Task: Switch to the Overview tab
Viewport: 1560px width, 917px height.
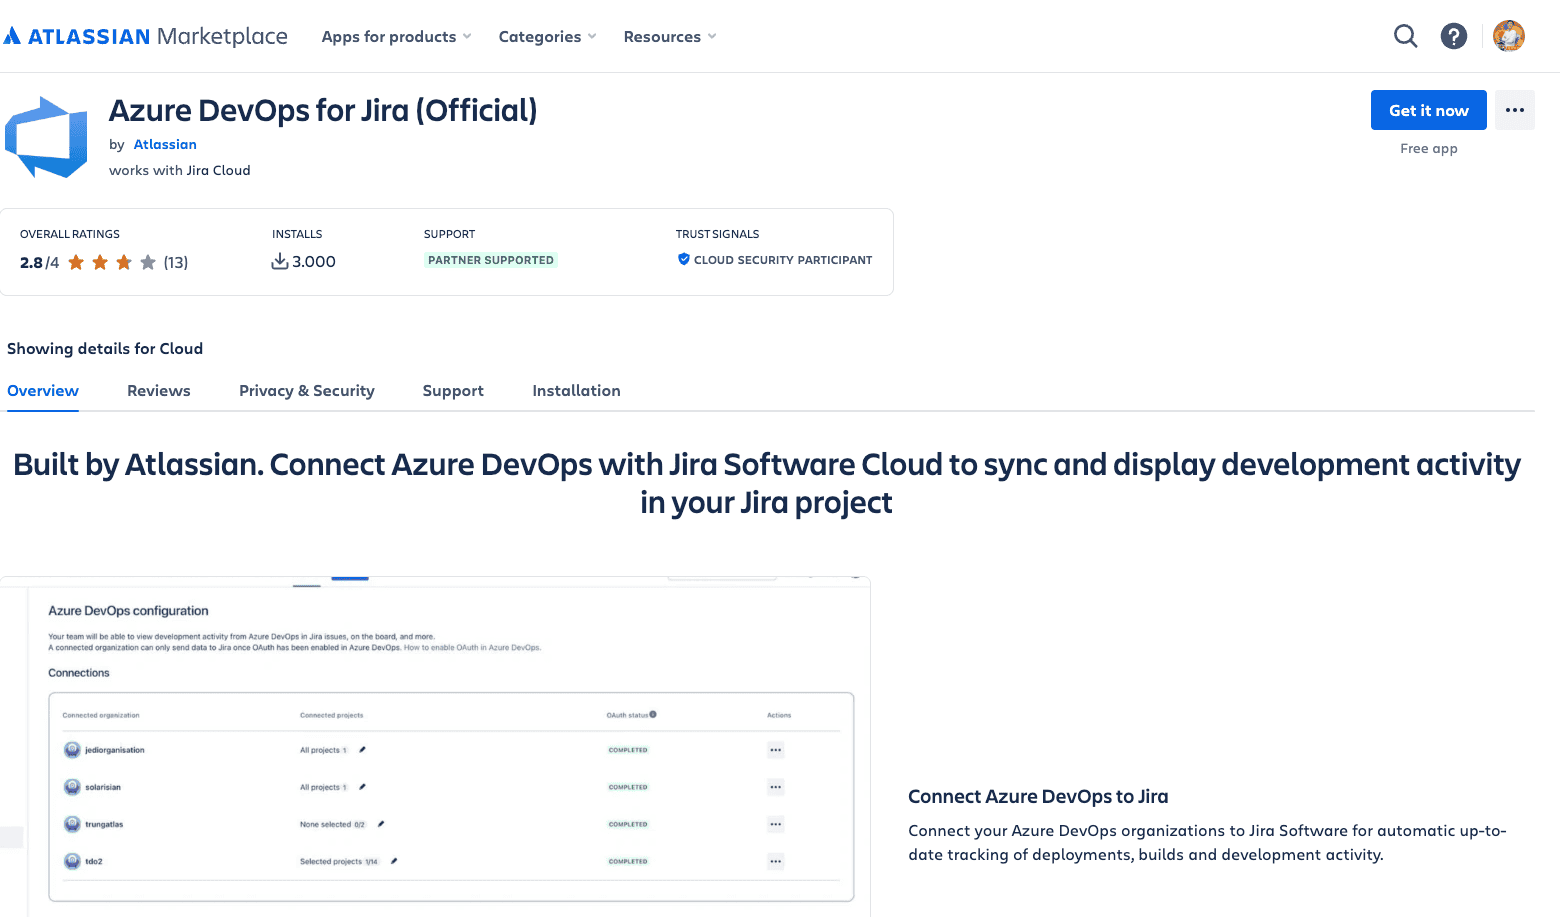Action: [43, 391]
